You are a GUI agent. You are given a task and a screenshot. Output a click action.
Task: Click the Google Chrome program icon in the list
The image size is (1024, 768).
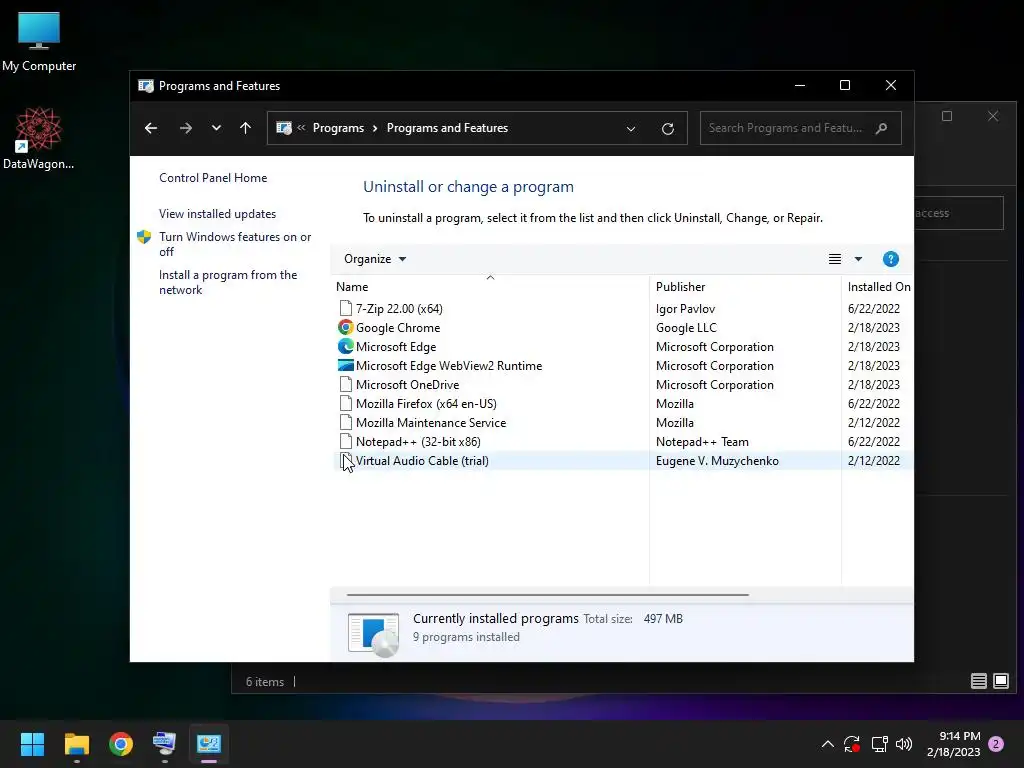click(x=345, y=327)
